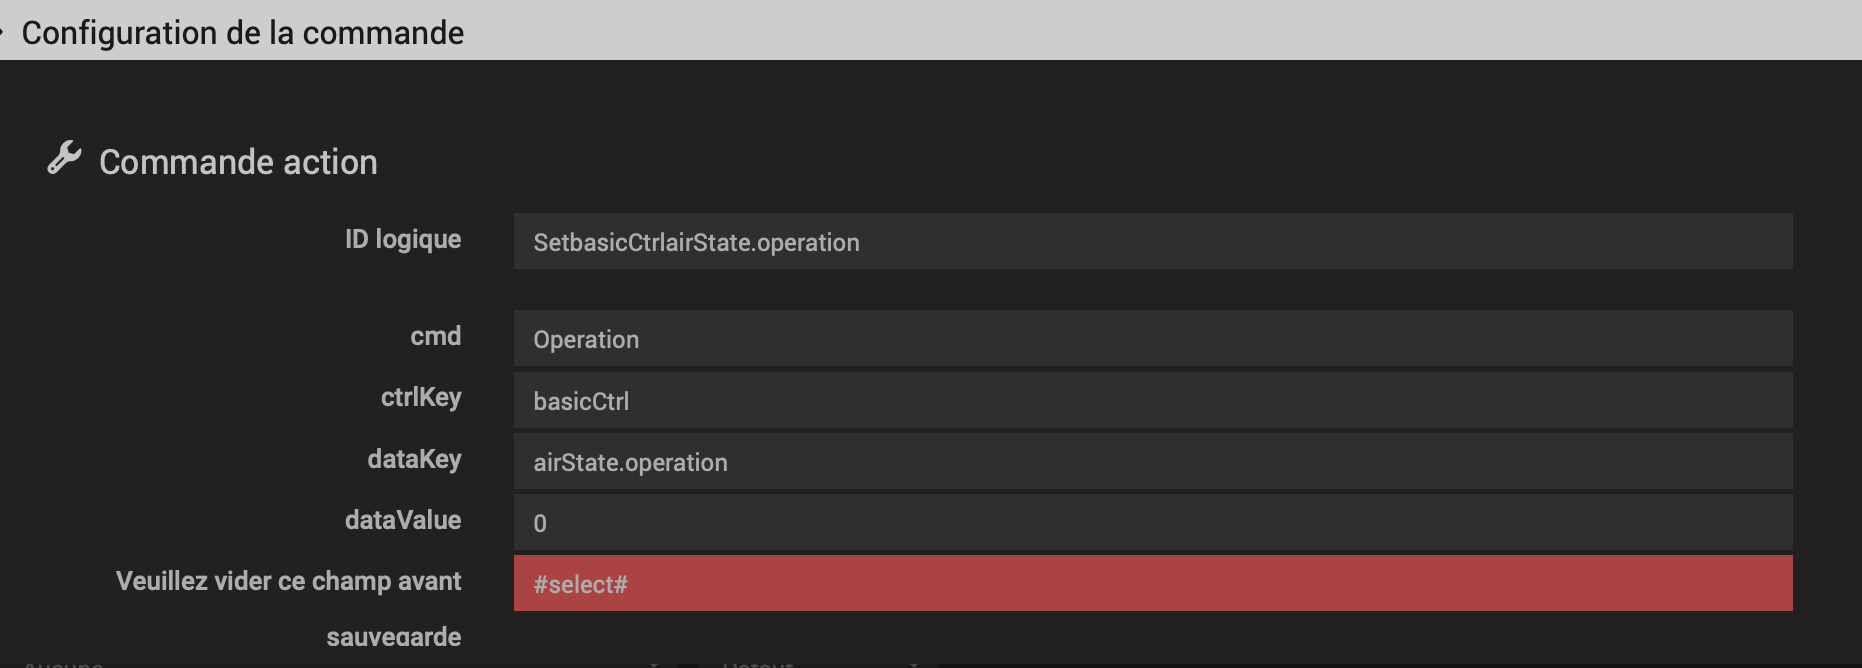Click the cmd label
Viewport: 1862px width, 668px height.
point(436,336)
